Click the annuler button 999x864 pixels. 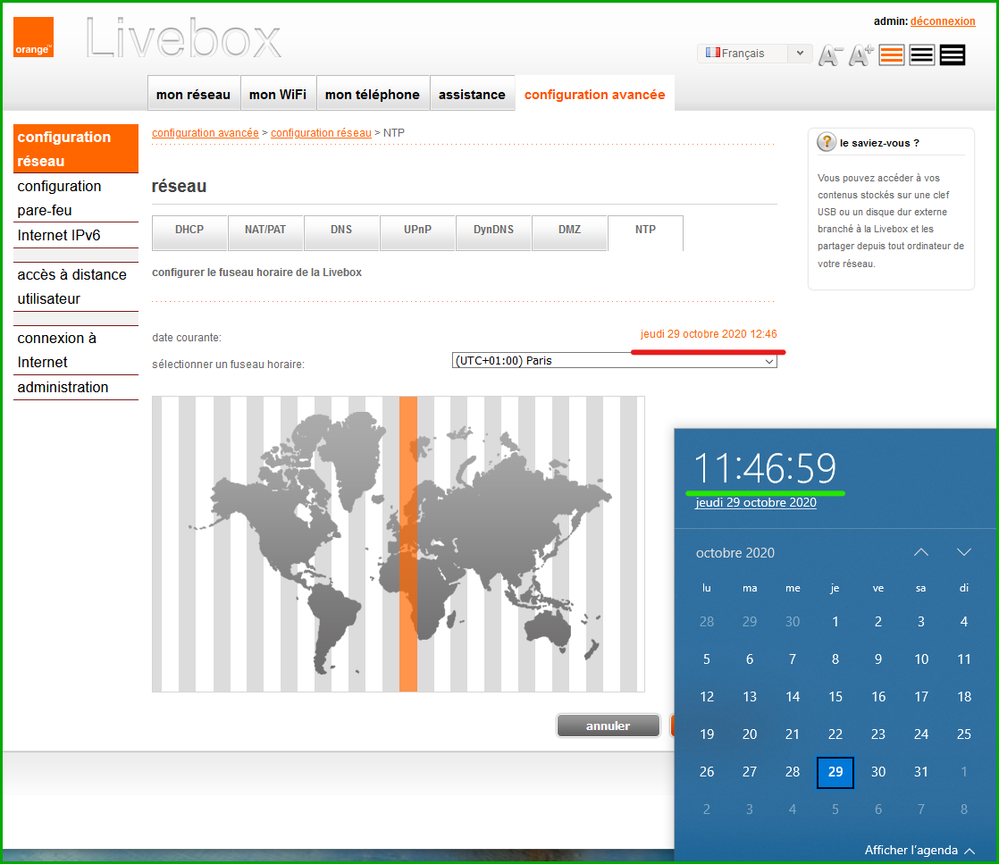(x=608, y=726)
